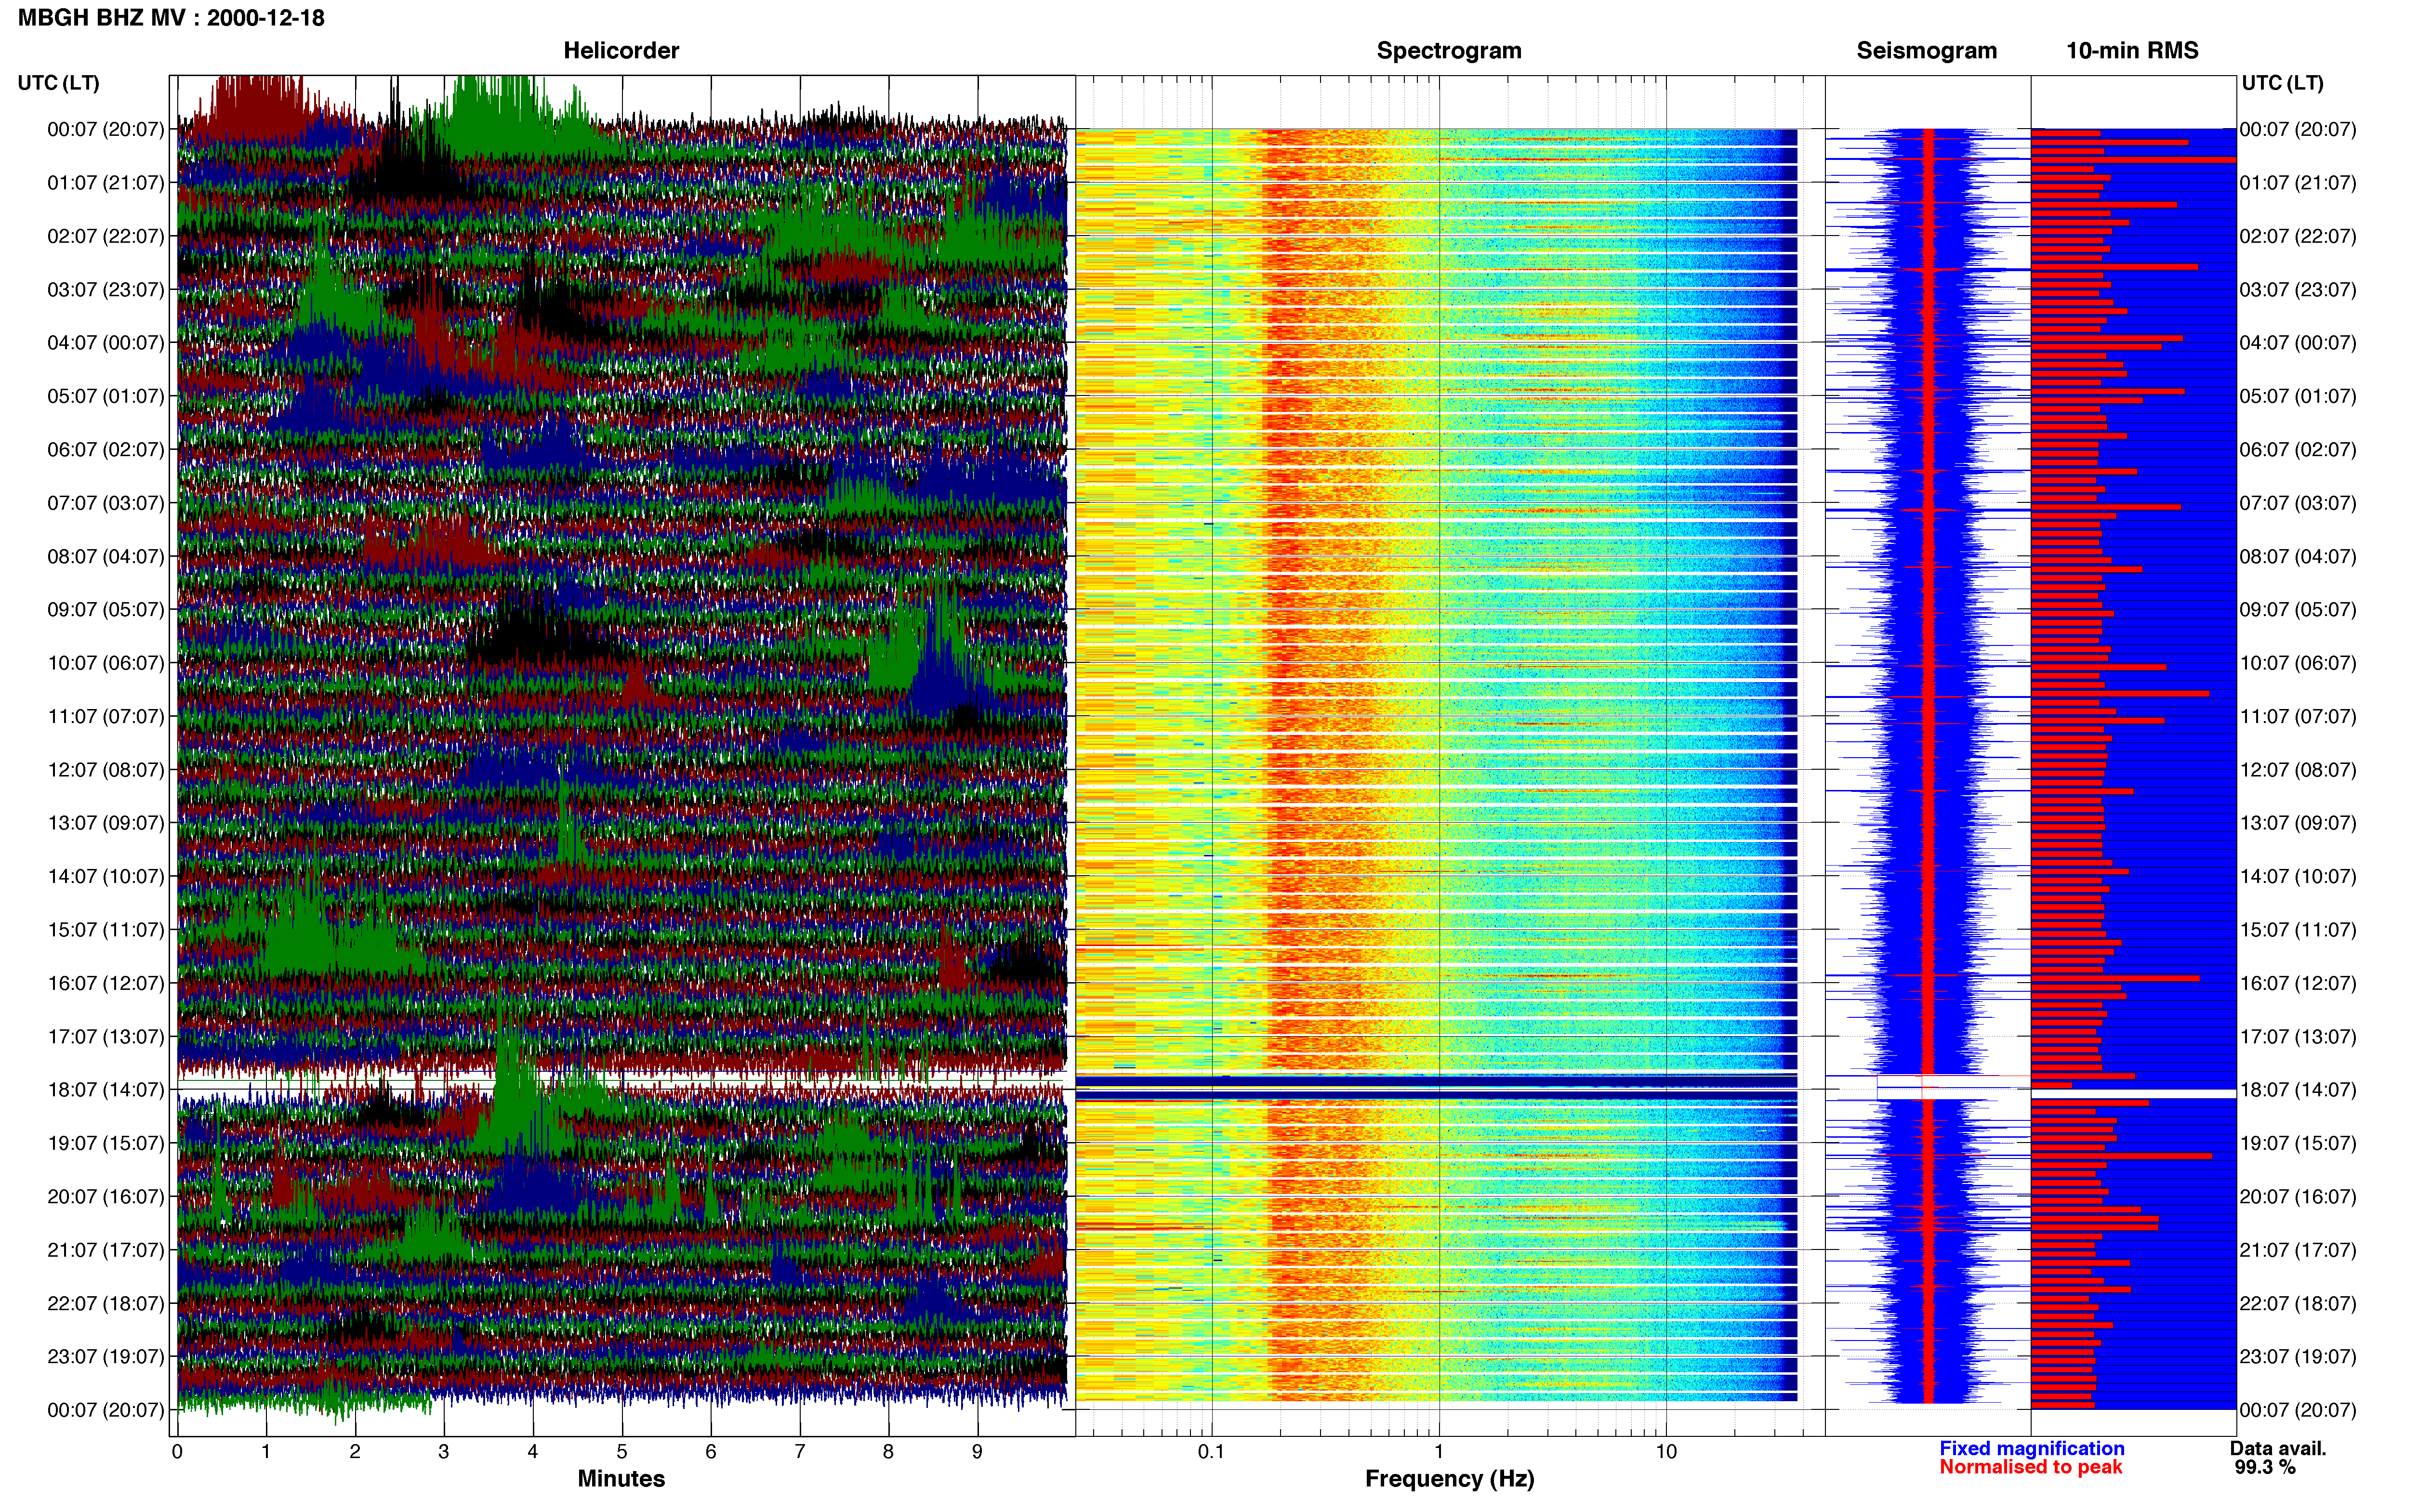The height and width of the screenshot is (1512, 2418).
Task: Click '01:07 (21:07)' on the Helicorder time axis
Action: (x=106, y=183)
